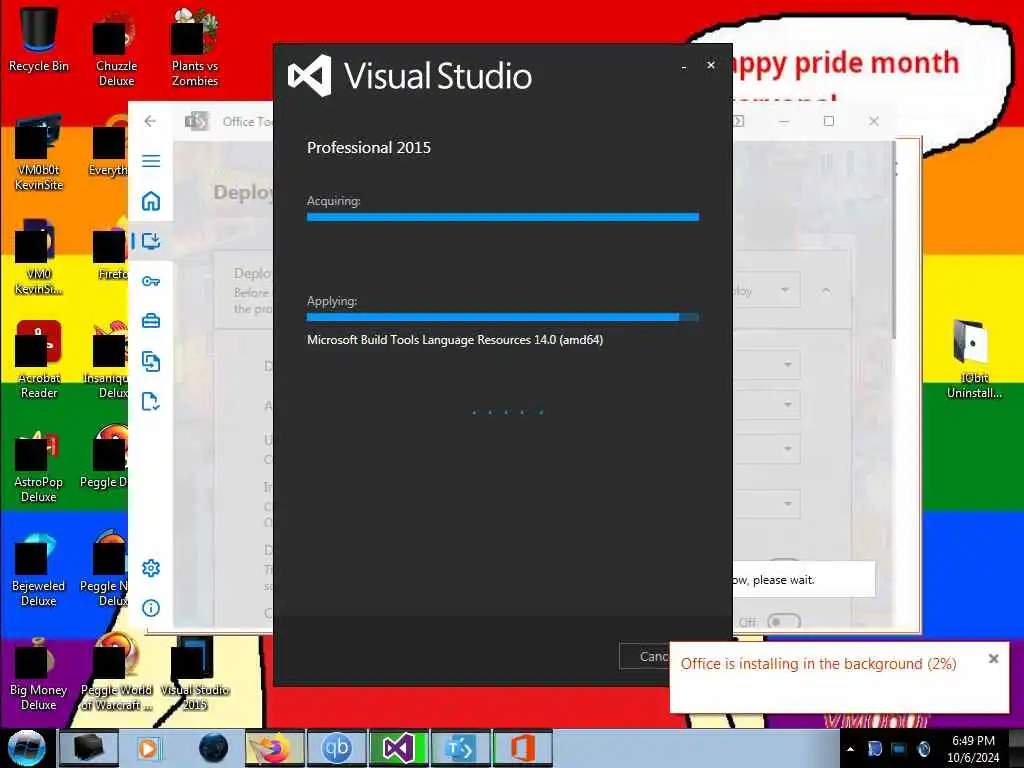Viewport: 1024px width, 768px height.
Task: Open third dropdown arrow in Office Tool list
Action: (x=788, y=449)
